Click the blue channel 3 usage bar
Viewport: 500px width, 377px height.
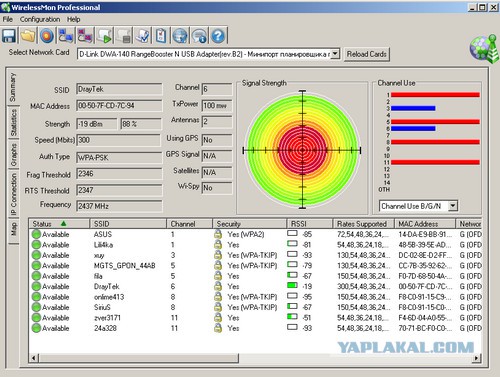[413, 108]
